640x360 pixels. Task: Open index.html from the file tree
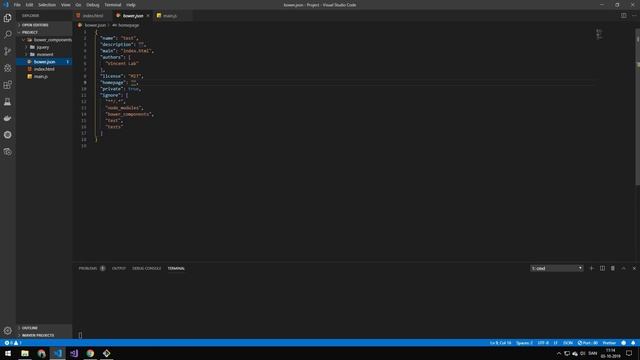pos(44,69)
